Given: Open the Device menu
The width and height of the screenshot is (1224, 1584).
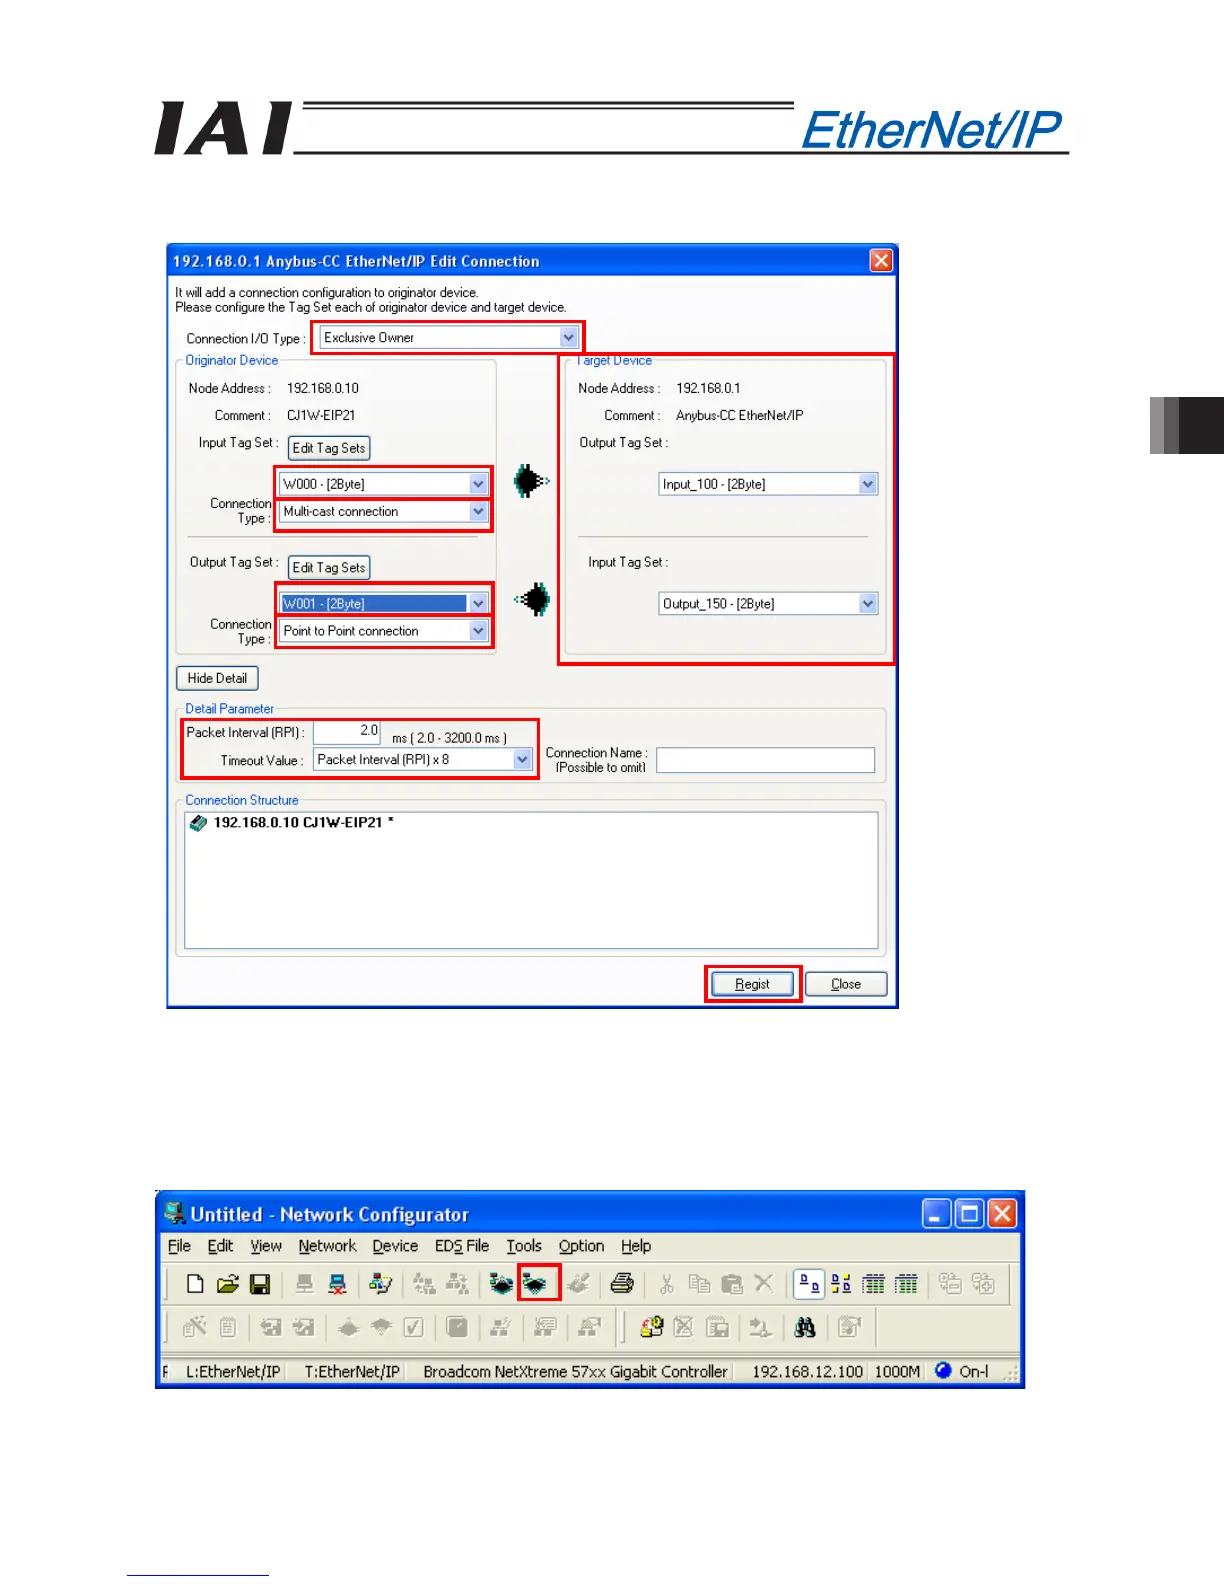Looking at the screenshot, I should 395,1246.
